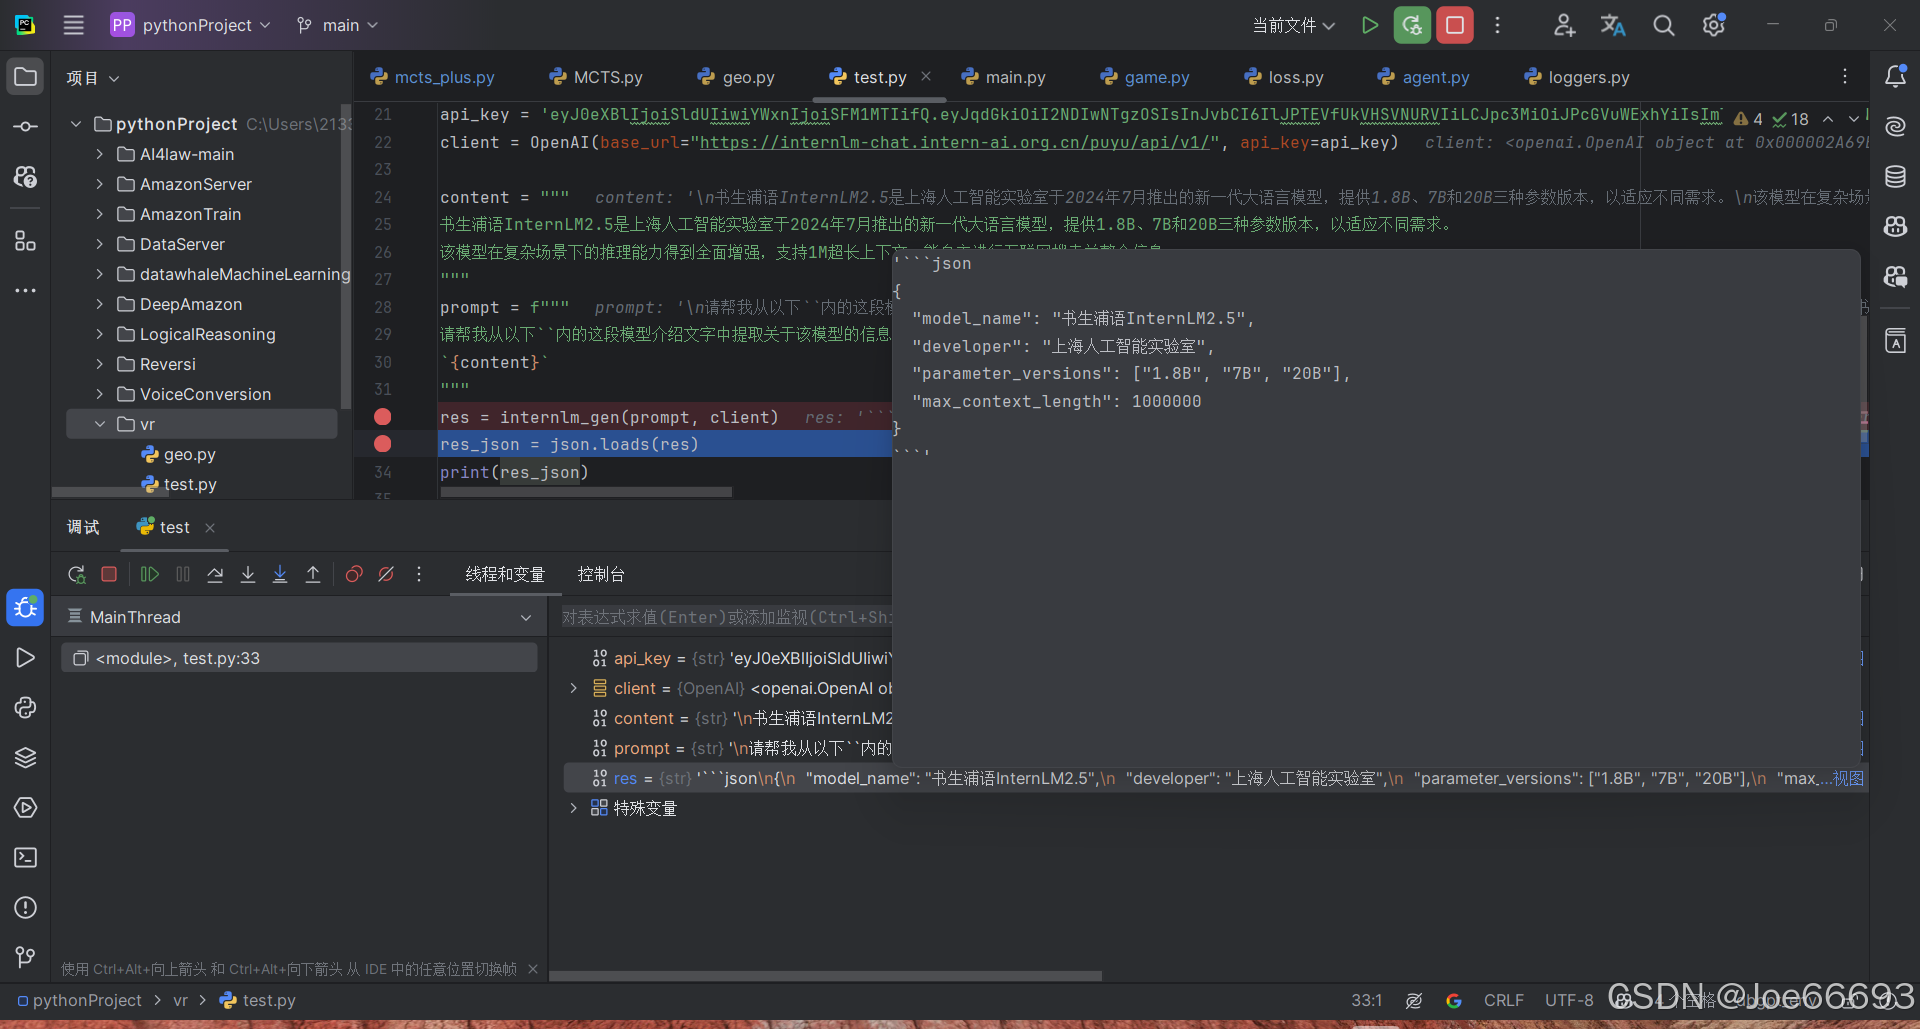Open Structure tool window icon
The image size is (1920, 1029).
tap(25, 240)
